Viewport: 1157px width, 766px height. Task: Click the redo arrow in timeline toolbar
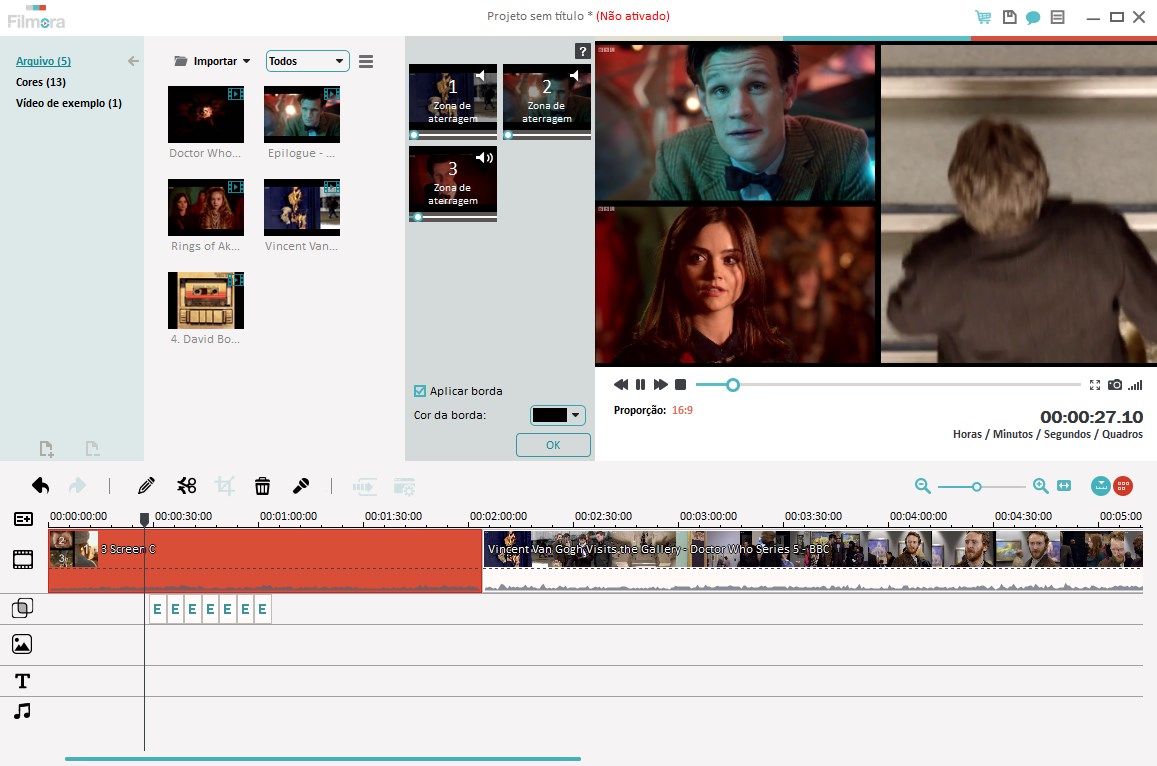point(77,486)
